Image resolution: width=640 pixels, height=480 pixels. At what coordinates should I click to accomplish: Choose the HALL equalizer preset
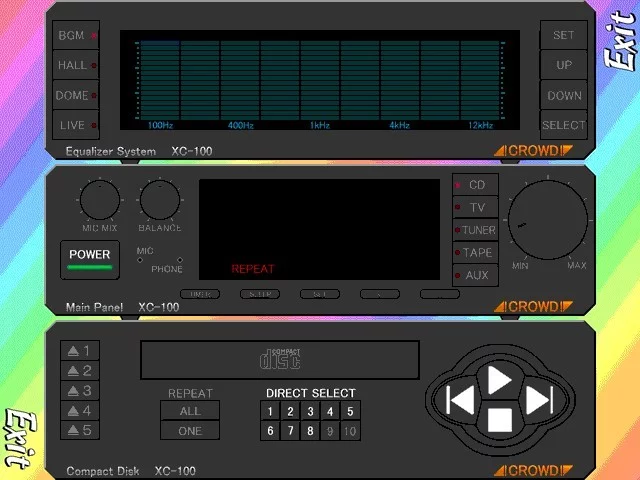(76, 65)
